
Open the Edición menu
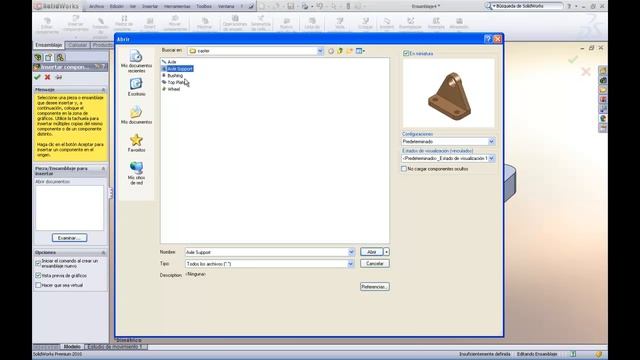[x=116, y=7]
